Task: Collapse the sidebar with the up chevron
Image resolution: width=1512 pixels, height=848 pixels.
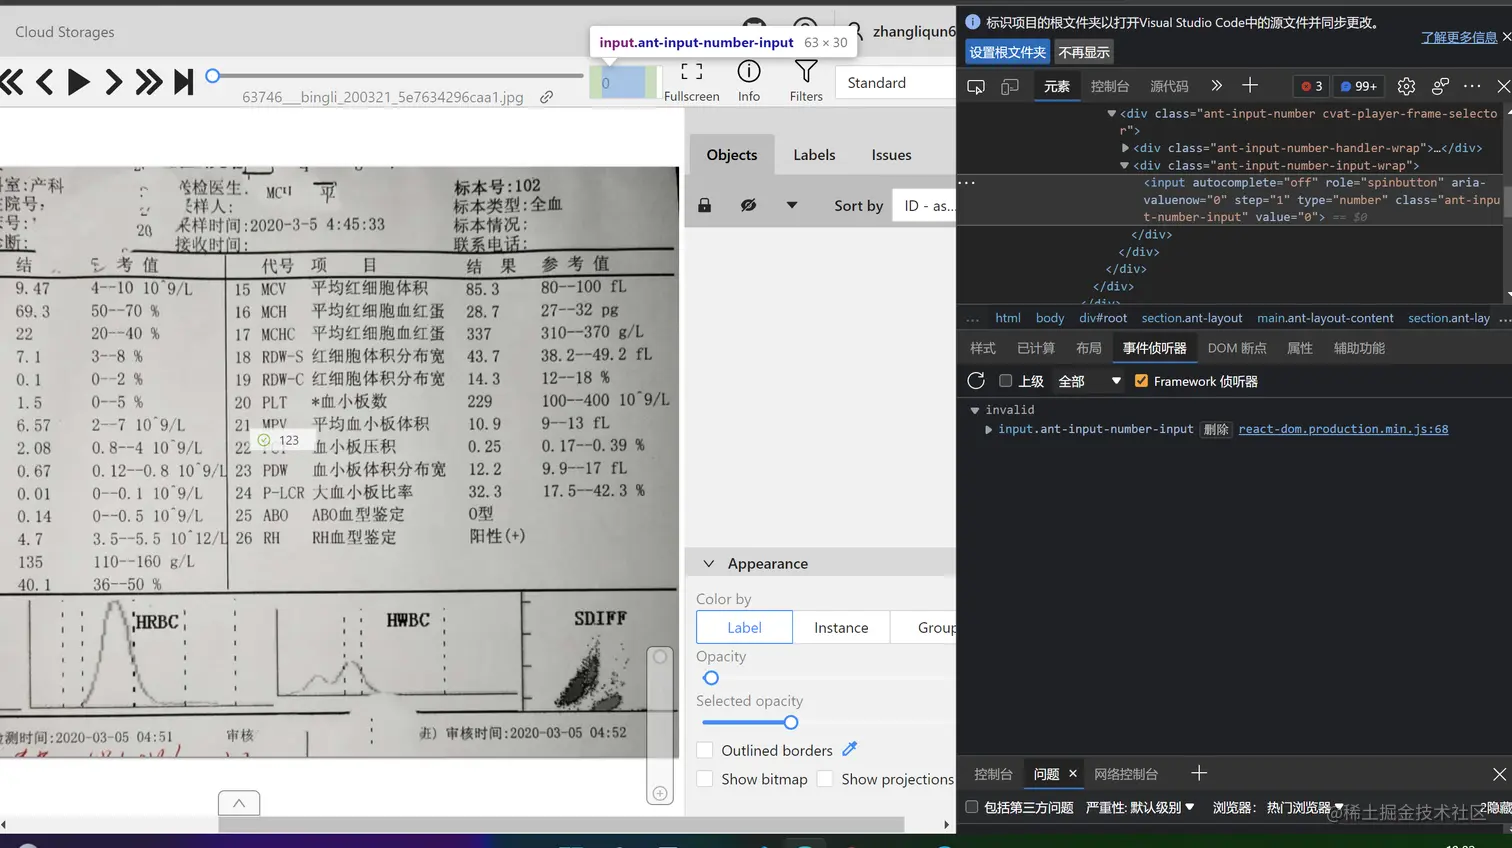Action: coord(239,803)
